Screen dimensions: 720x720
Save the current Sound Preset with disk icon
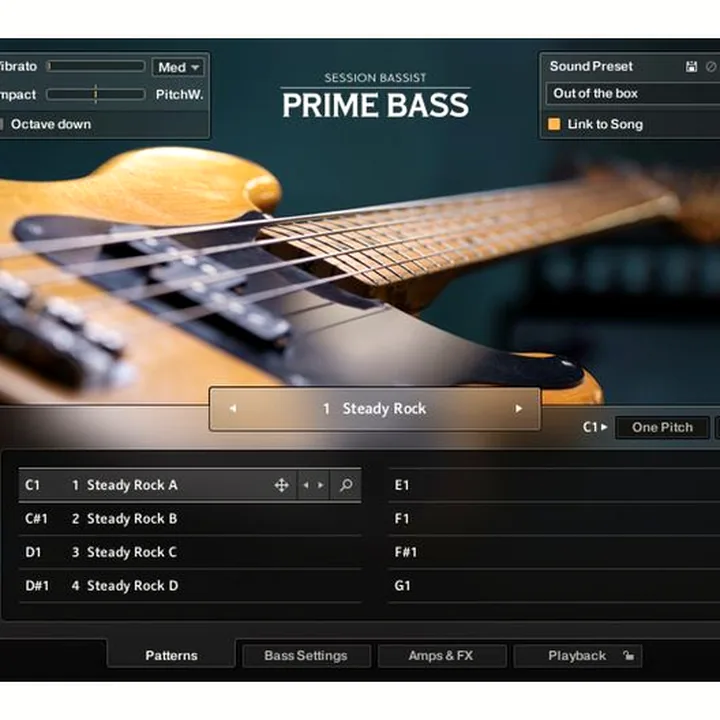pos(691,67)
